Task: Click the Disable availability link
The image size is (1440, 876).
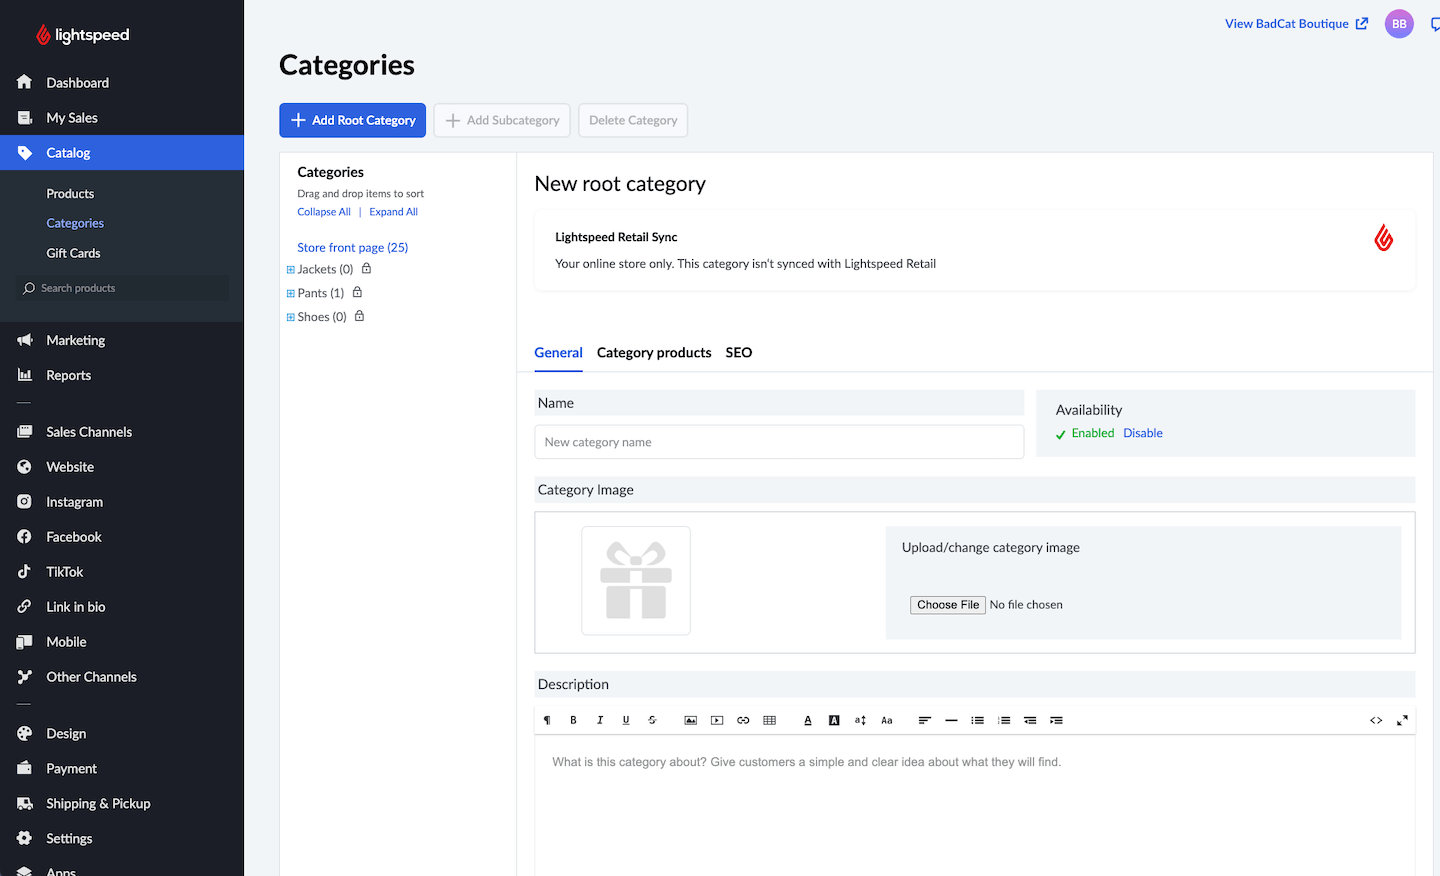Action: [x=1143, y=433]
